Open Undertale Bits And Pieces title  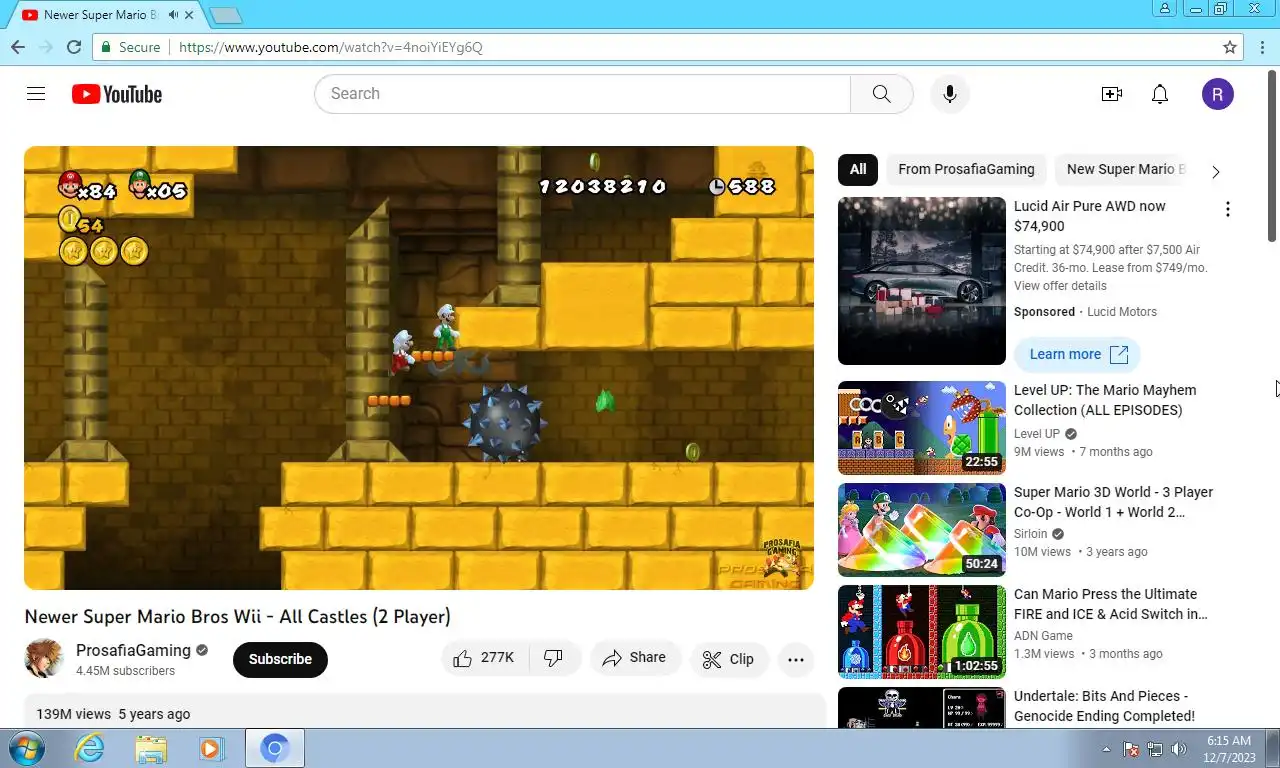[x=1104, y=706]
